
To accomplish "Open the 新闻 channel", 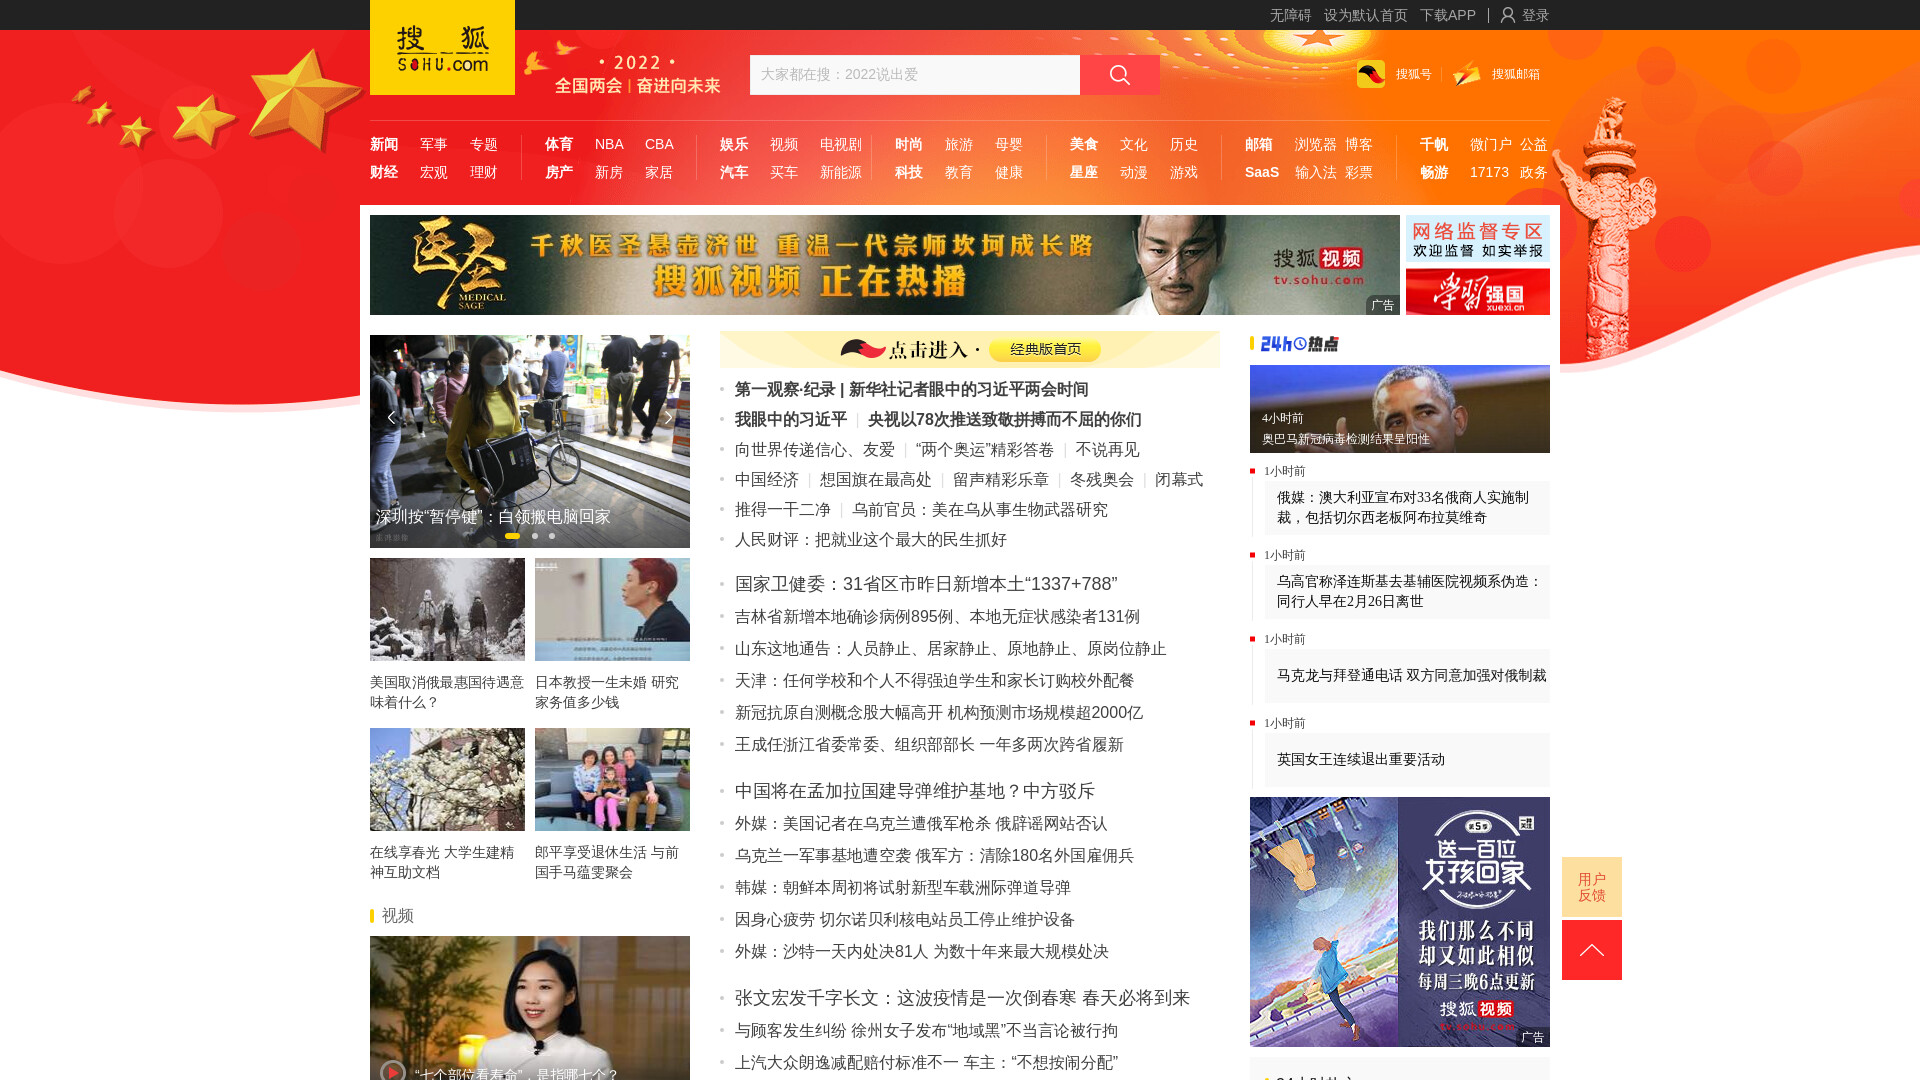I will coord(384,144).
